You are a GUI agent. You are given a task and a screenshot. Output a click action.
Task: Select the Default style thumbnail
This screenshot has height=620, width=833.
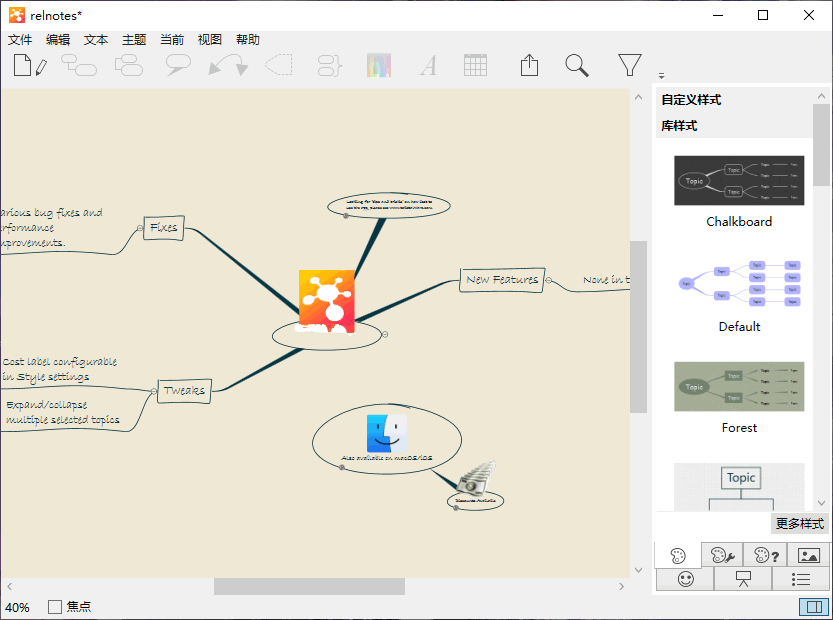point(739,284)
